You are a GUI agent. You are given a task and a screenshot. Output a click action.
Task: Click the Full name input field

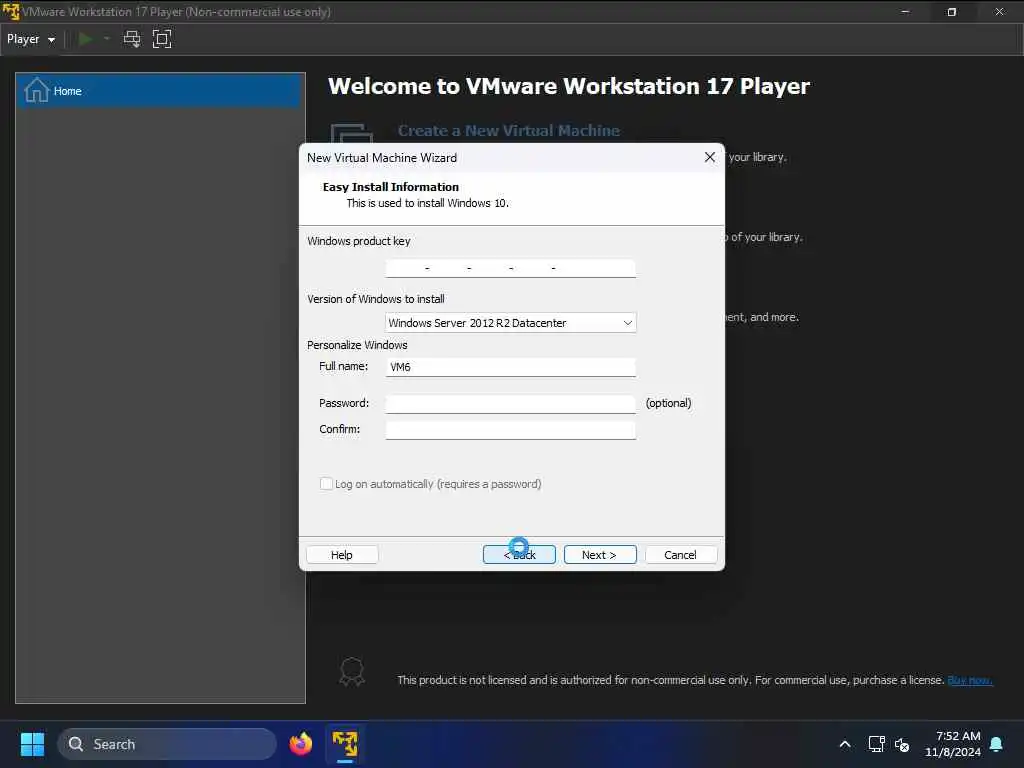(x=510, y=367)
